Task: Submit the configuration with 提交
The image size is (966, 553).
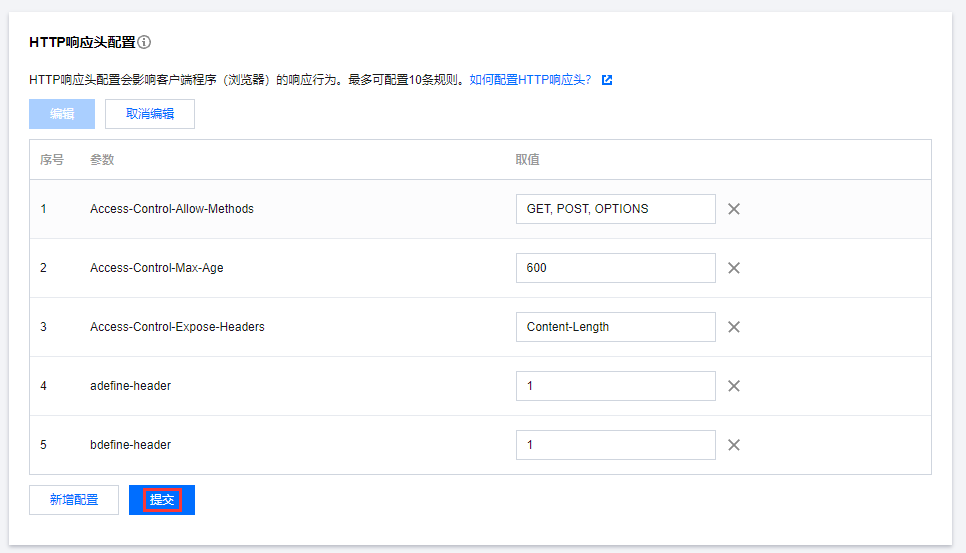Action: (162, 500)
